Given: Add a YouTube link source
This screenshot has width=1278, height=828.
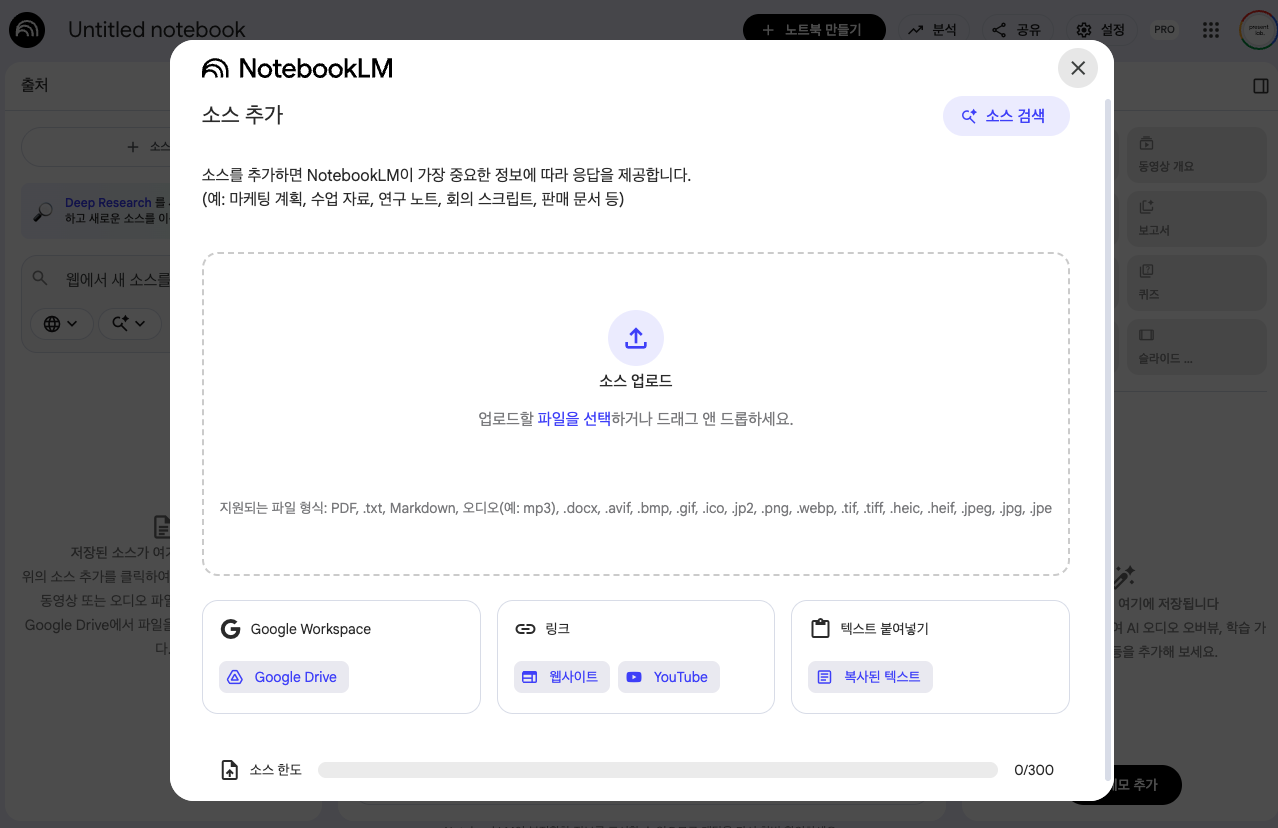Looking at the screenshot, I should [x=668, y=677].
